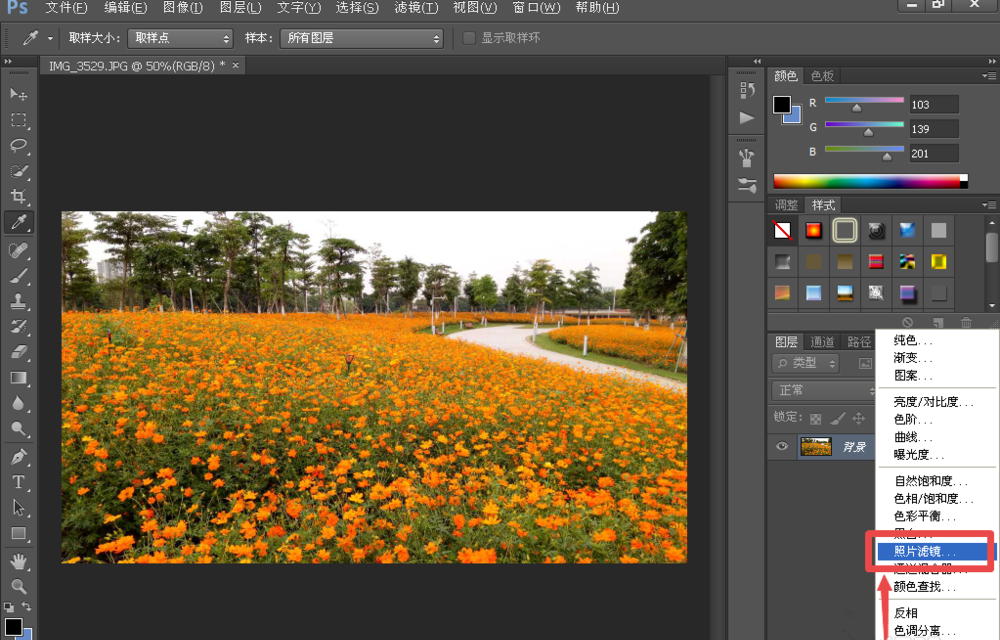The width and height of the screenshot is (1000, 640).
Task: Toggle lock transparent pixels icon
Action: pyautogui.click(x=816, y=418)
